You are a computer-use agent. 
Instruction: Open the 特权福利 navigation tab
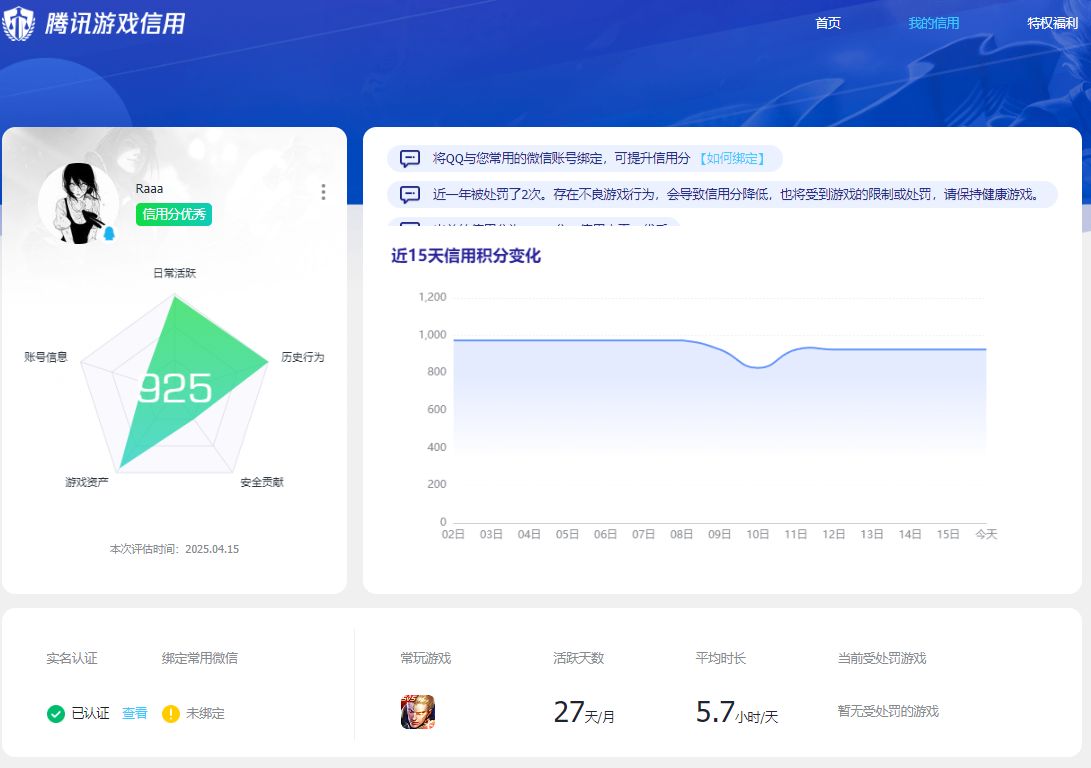pyautogui.click(x=1053, y=23)
